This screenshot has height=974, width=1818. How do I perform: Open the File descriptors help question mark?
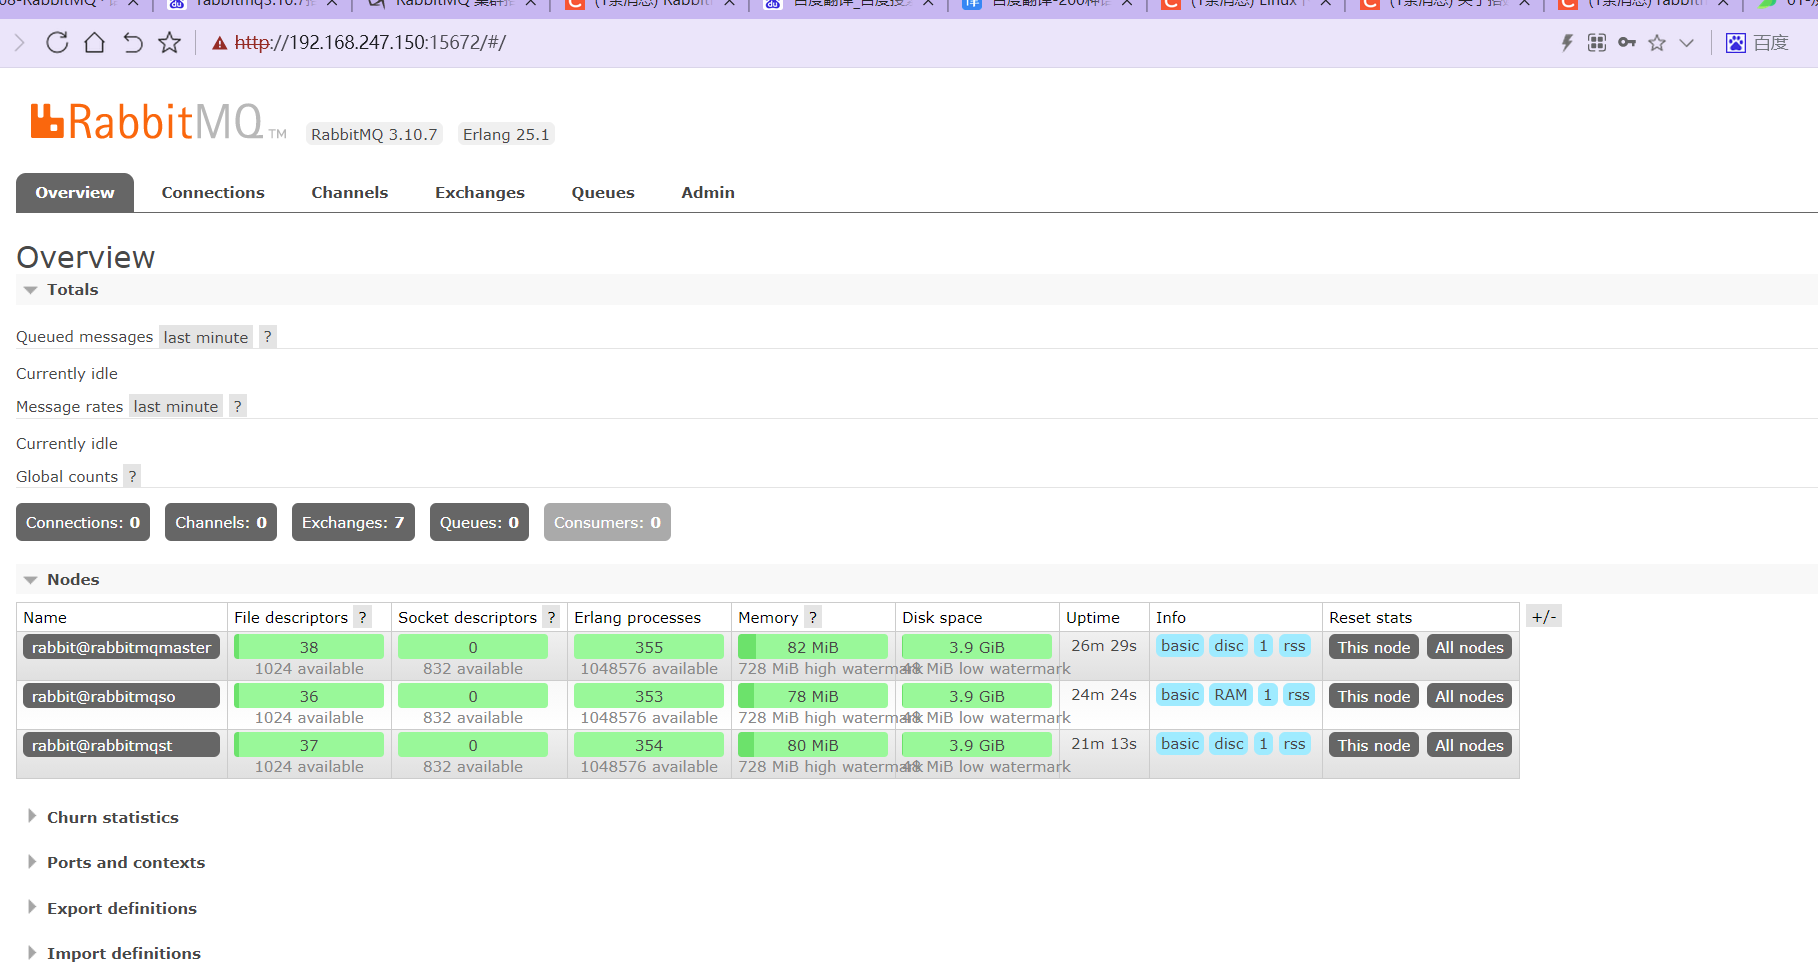point(363,617)
